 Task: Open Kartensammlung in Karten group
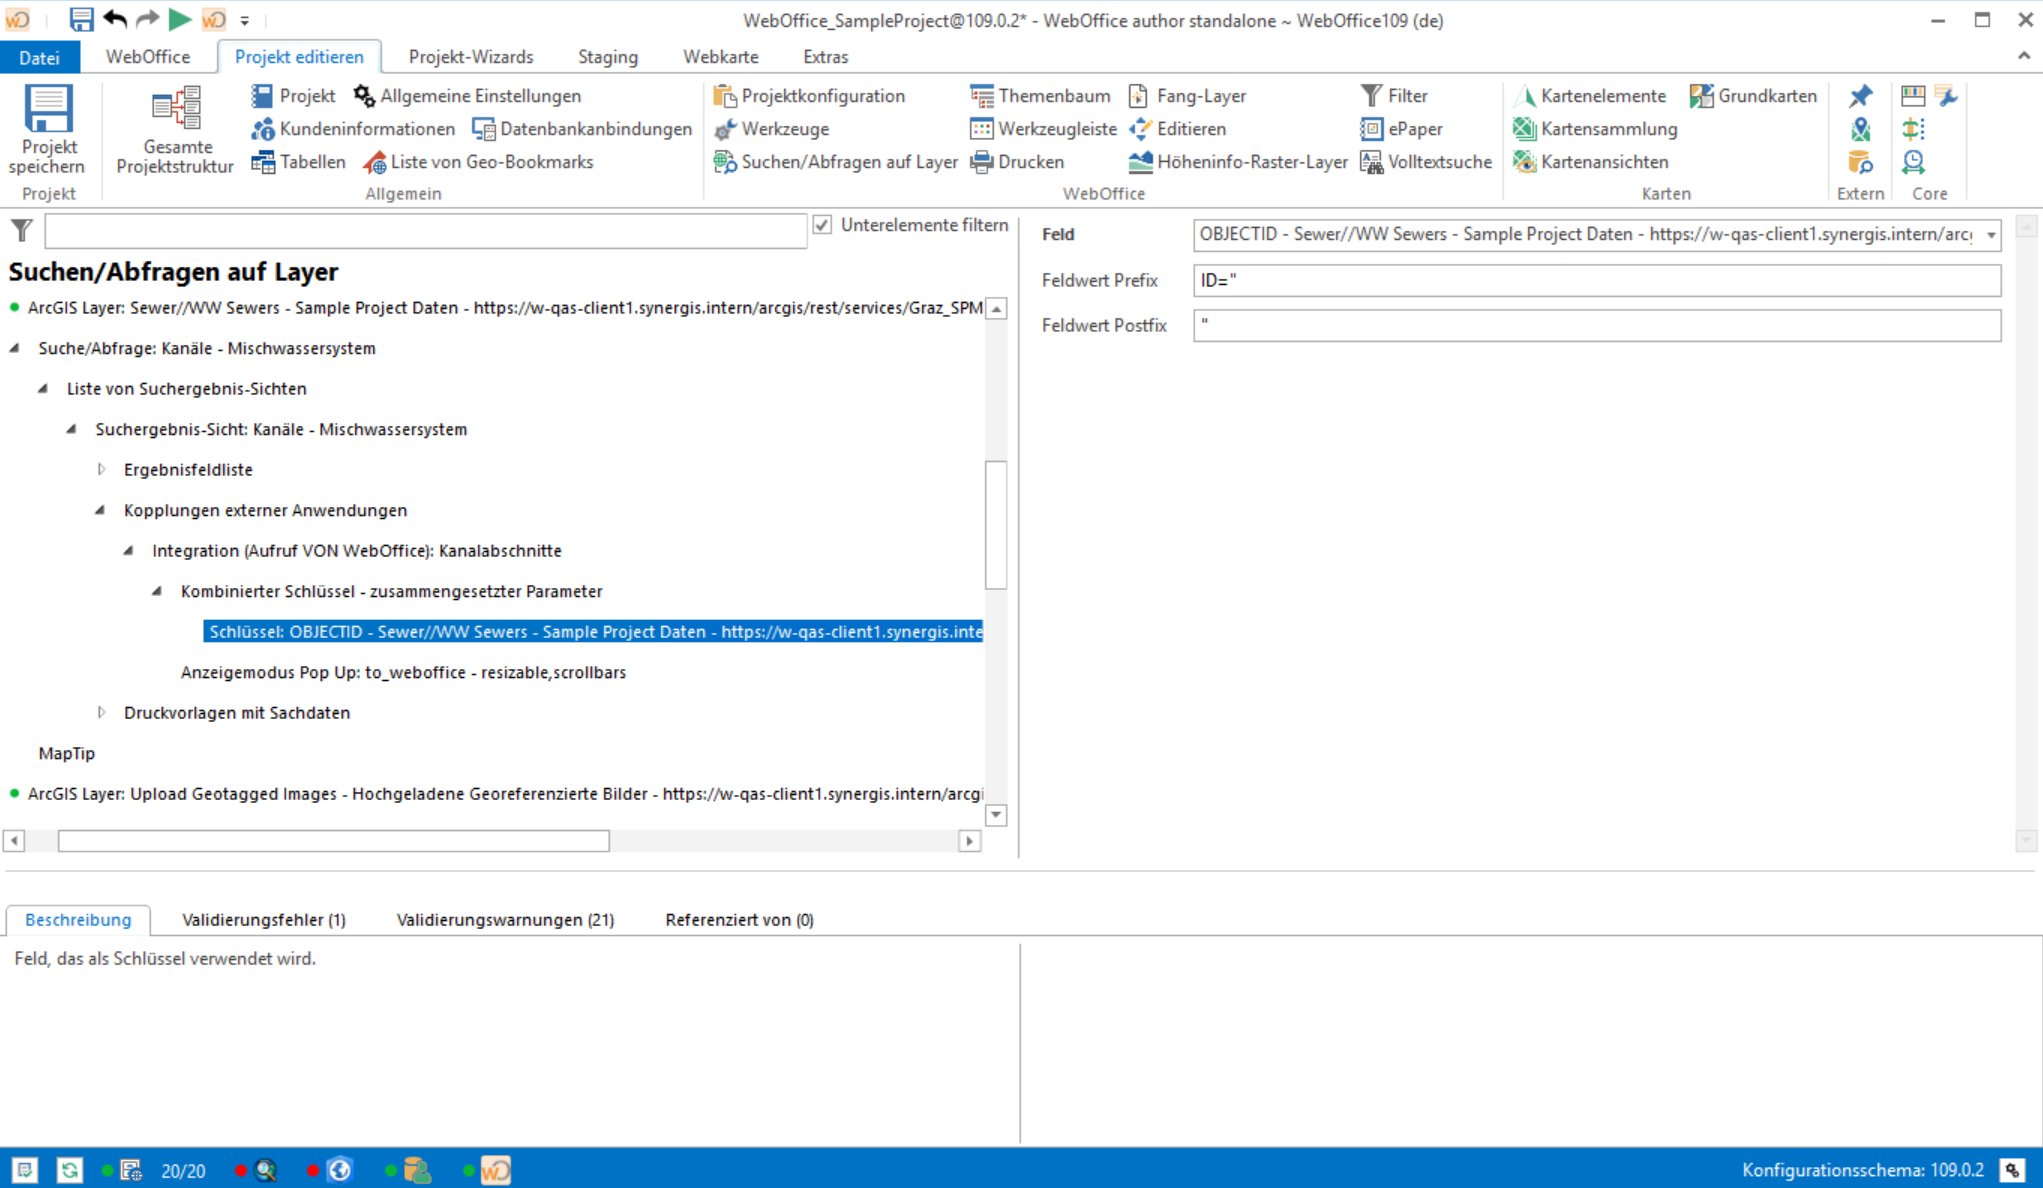[1596, 129]
